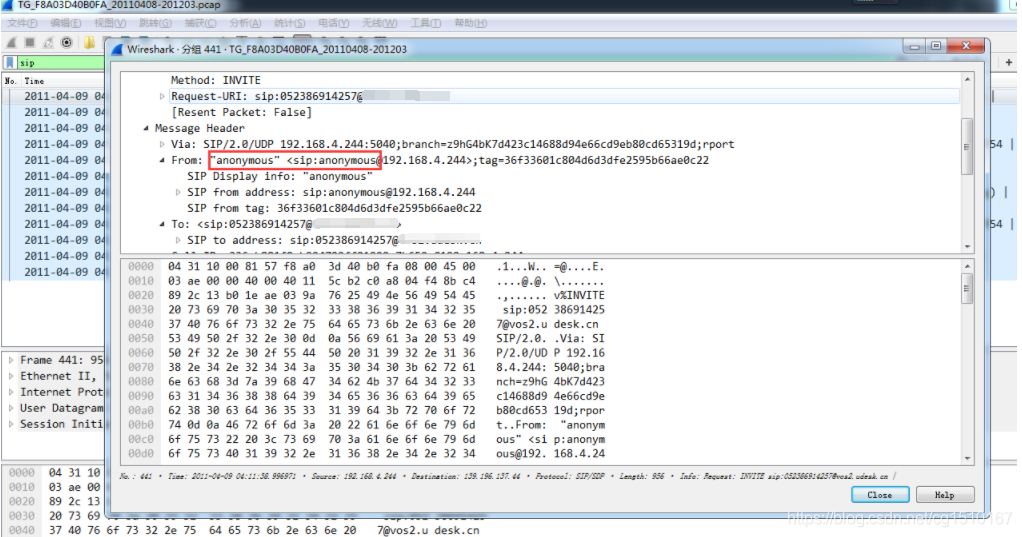1022x537 pixels.
Task: Click the detail tree scrollbar thumb
Action: (x=967, y=146)
